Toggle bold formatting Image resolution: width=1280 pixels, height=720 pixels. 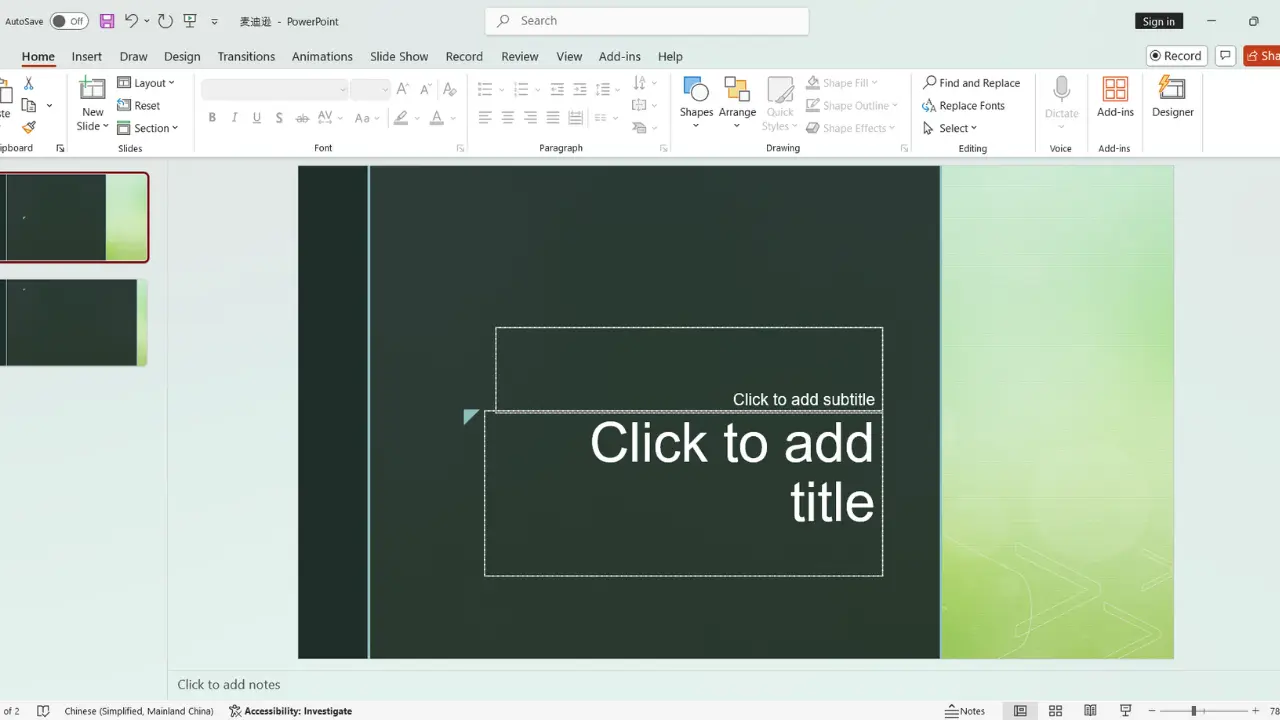212,117
